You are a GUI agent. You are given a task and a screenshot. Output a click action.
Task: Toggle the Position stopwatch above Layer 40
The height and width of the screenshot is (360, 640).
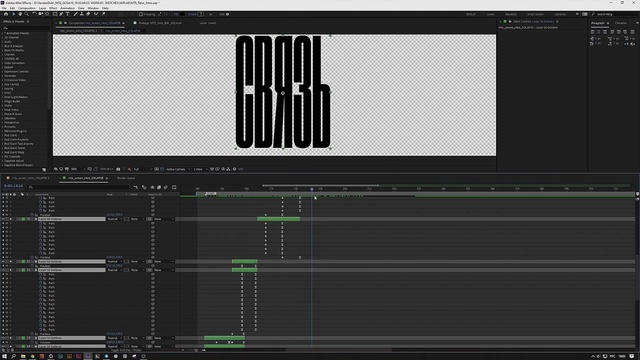[x=32, y=215]
